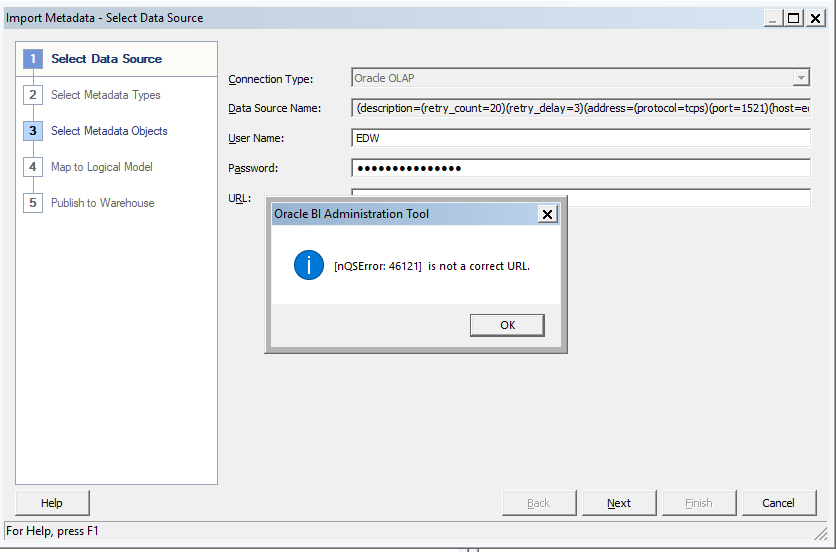836x552 pixels.
Task: Click the Finish button
Action: [x=699, y=503]
